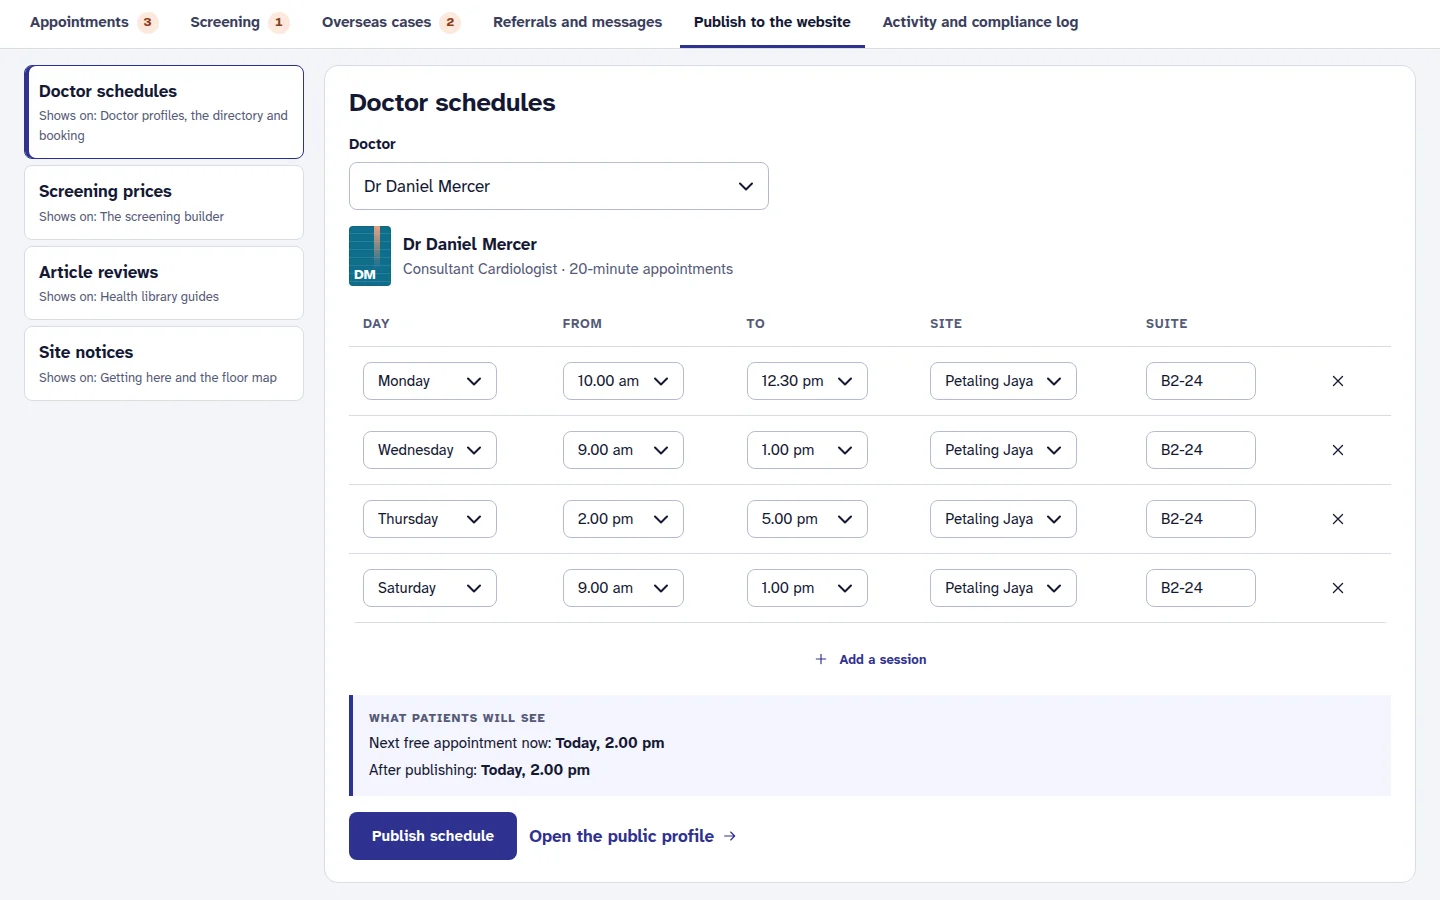1440x900 pixels.
Task: Select the Doctor schedules sidebar card
Action: point(164,112)
